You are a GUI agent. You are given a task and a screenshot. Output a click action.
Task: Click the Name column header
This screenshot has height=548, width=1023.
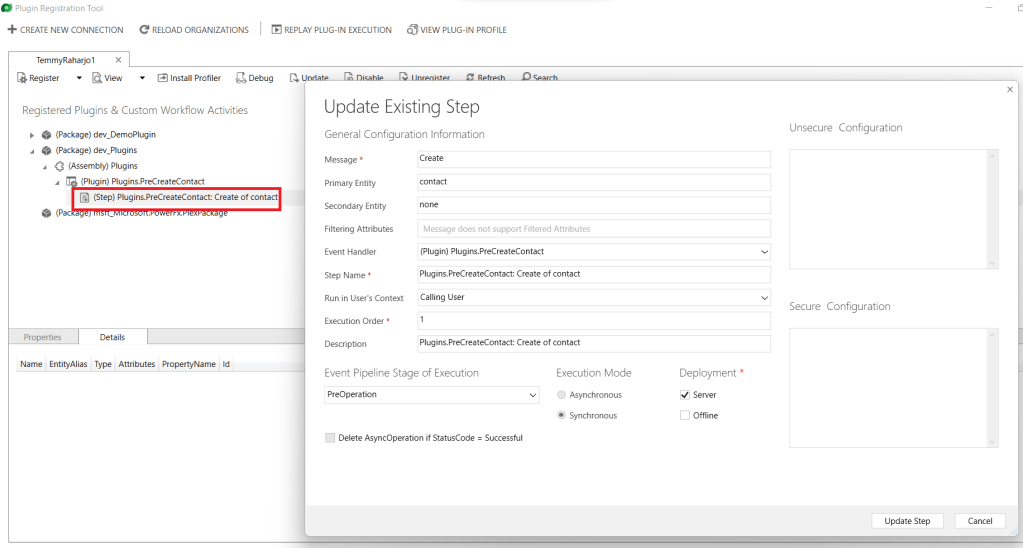[x=31, y=364]
